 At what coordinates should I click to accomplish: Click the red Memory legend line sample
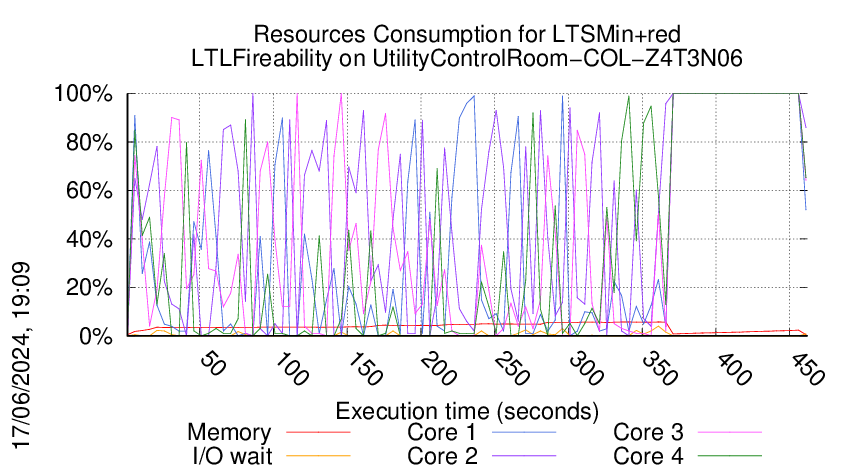pos(318,433)
